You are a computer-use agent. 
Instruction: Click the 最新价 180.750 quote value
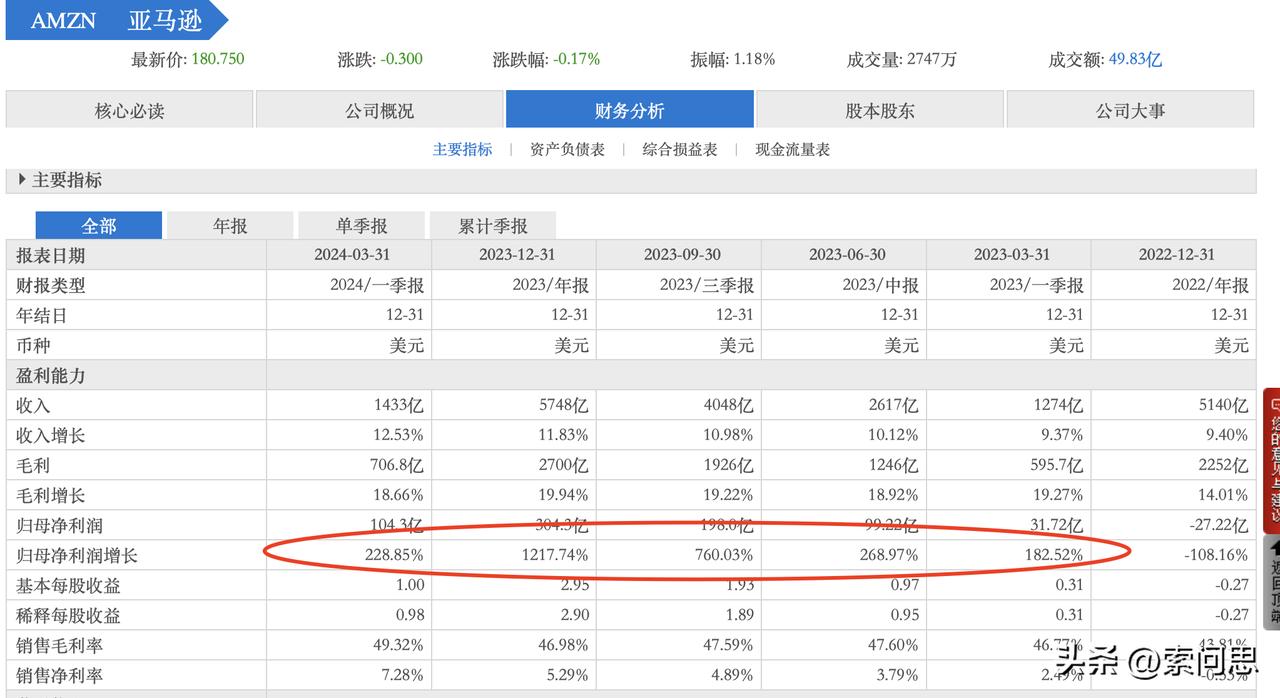(217, 59)
